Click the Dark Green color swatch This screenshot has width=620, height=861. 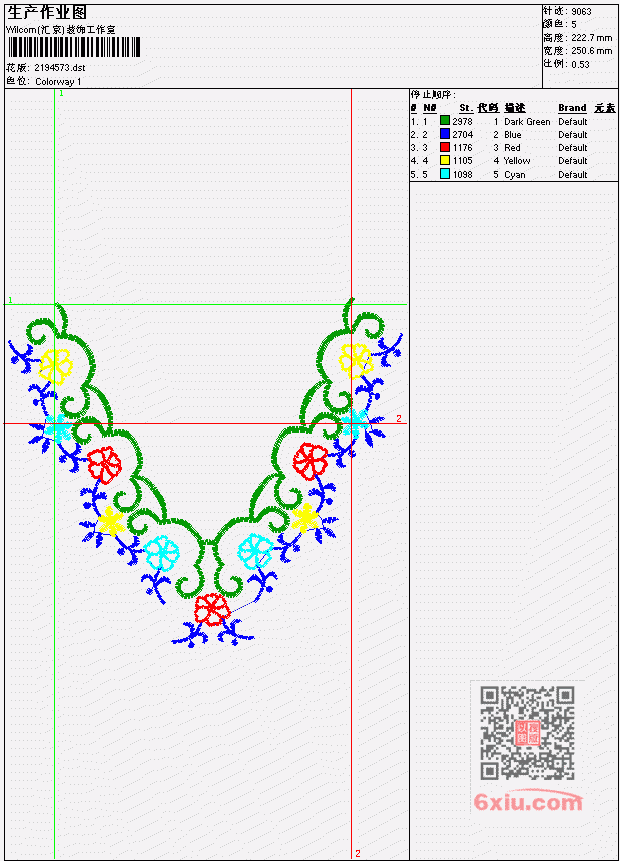point(445,120)
